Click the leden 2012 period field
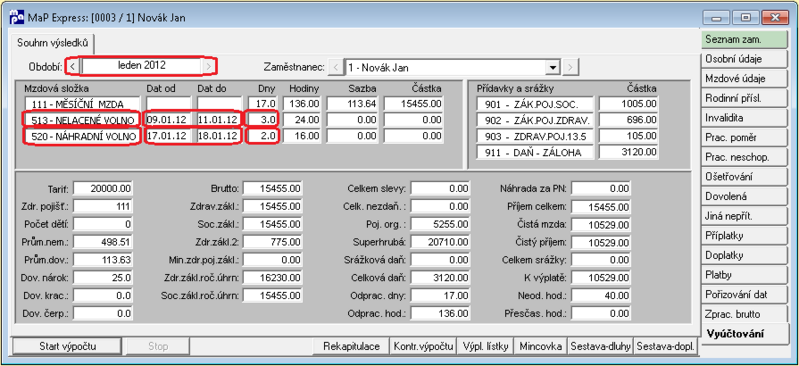The image size is (799, 366). click(141, 66)
